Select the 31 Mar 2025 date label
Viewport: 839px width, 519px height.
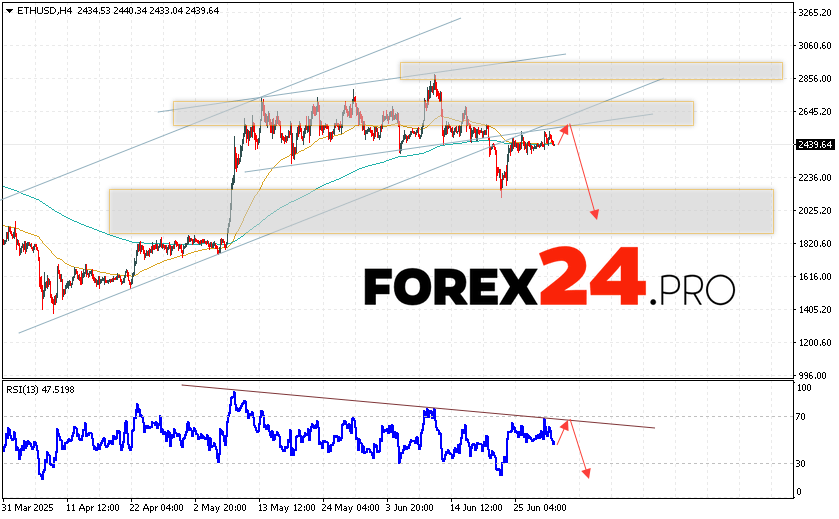tap(30, 507)
